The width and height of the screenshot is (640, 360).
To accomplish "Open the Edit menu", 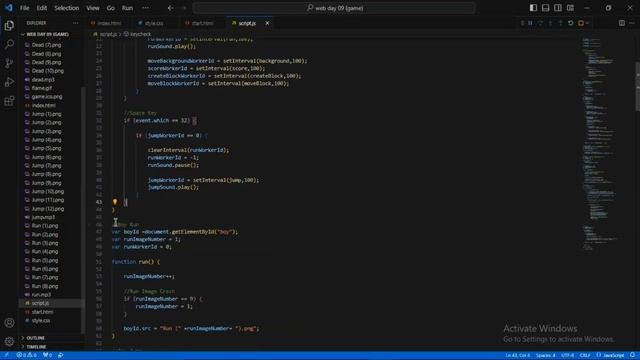I will (42, 8).
